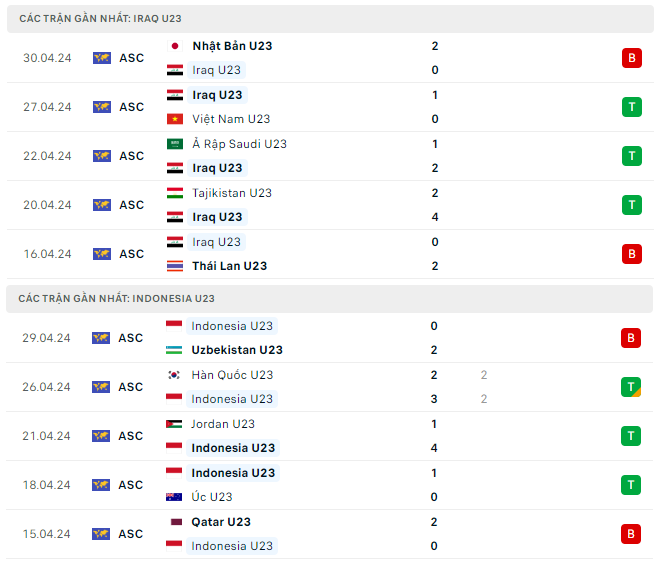Click the Jordan flag icon
Image resolution: width=659 pixels, height=572 pixels.
(175, 424)
